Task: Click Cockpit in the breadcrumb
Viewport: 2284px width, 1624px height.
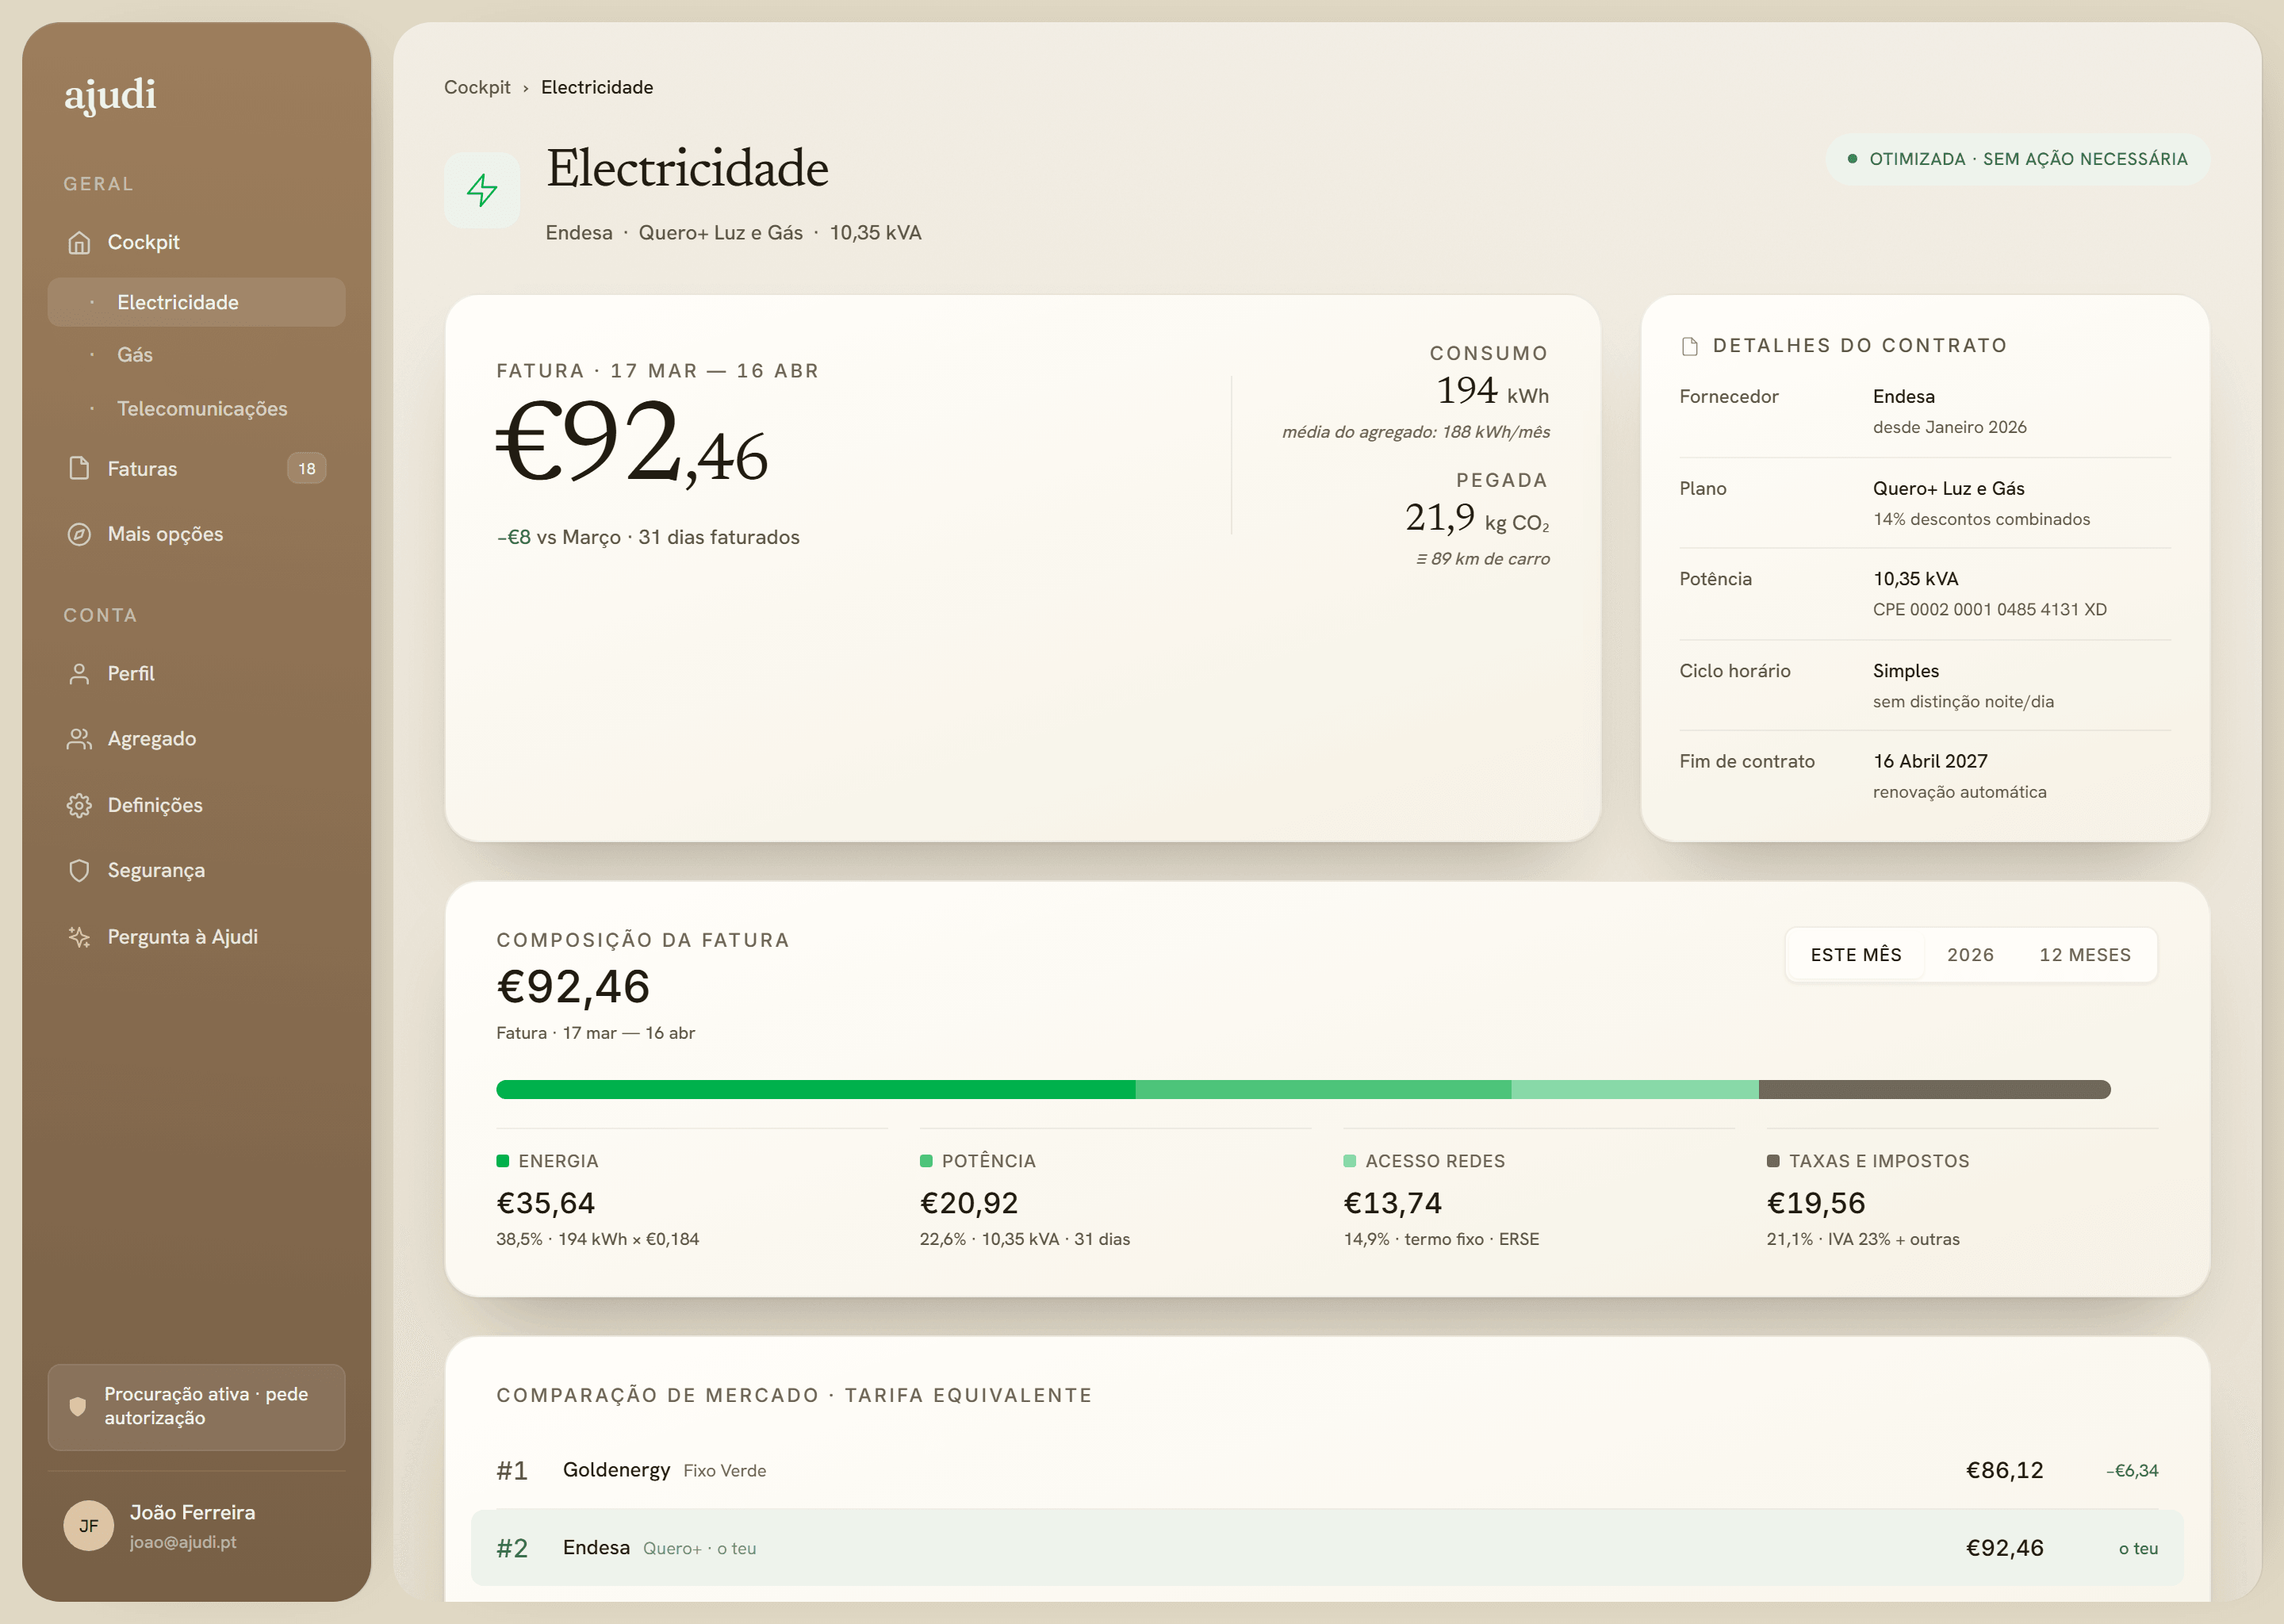Action: coord(477,87)
